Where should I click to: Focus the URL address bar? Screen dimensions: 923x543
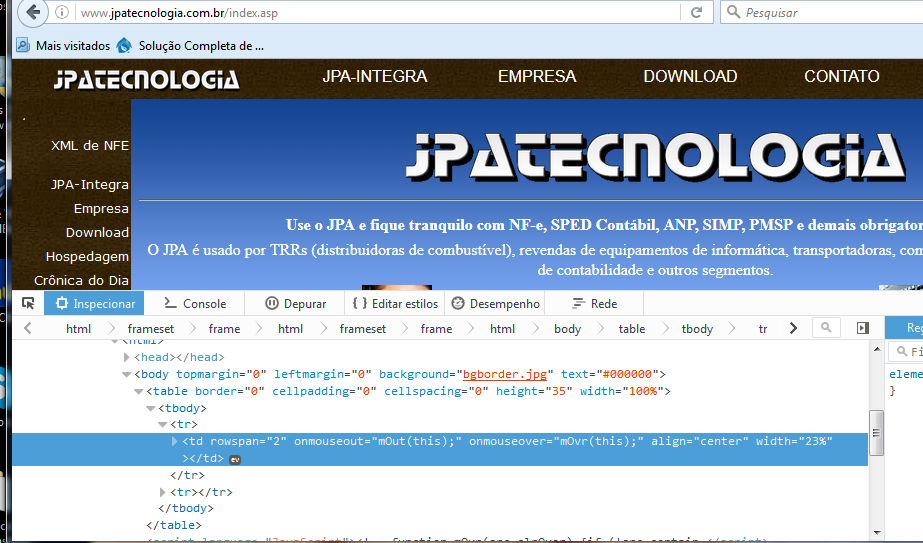377,12
